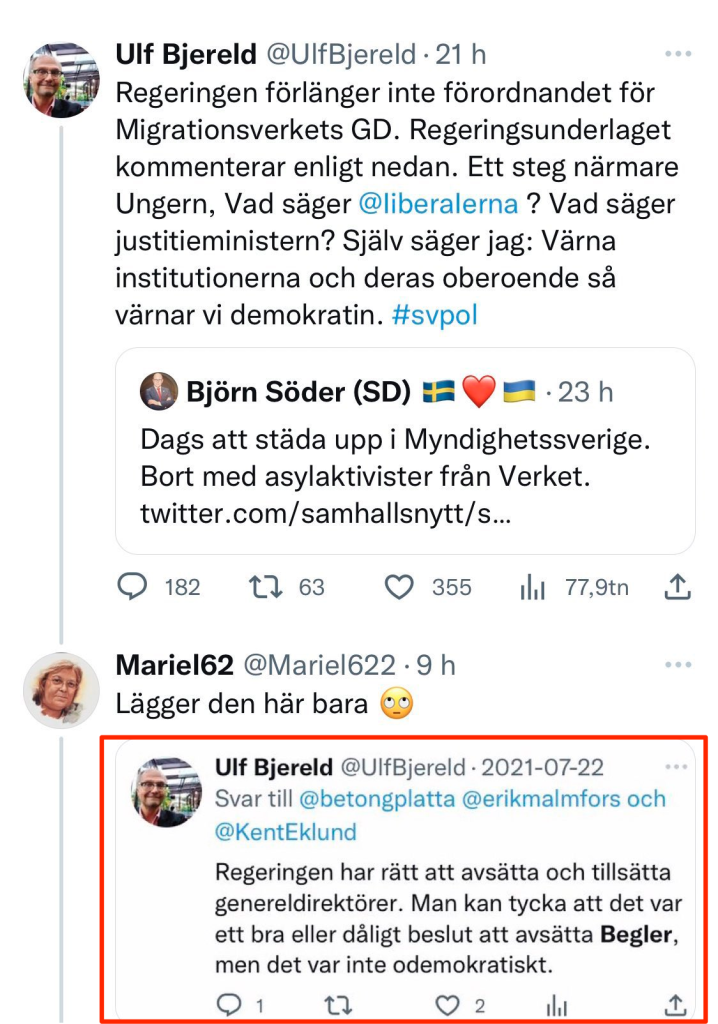
Task: Like the tweet with 355 likes
Action: 399,587
